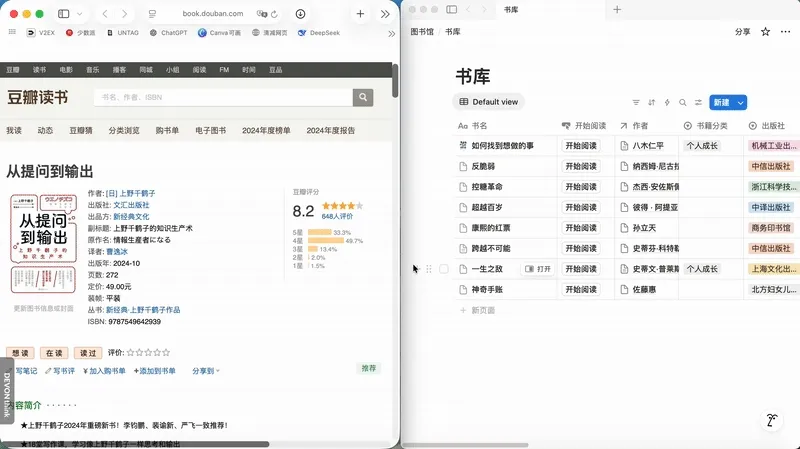Viewport: 800px width, 449px height.
Task: Click the douban book search field
Action: [x=223, y=97]
